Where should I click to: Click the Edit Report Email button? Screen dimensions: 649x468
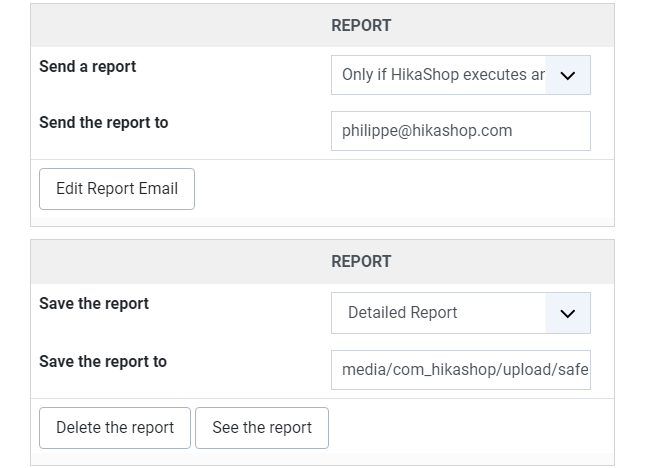pyautogui.click(x=117, y=189)
